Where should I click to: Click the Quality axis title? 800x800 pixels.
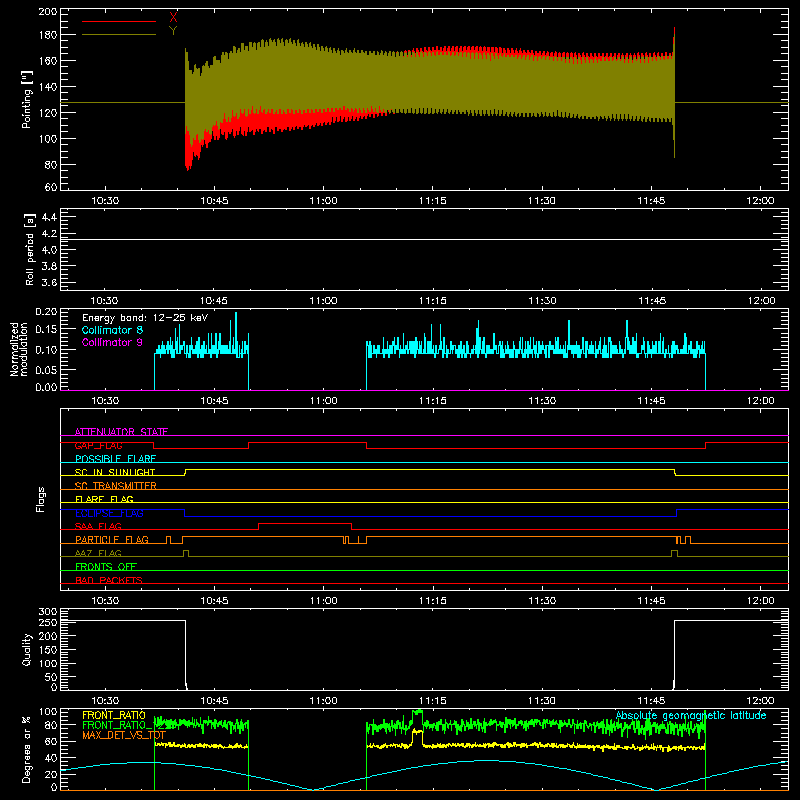tap(27, 649)
